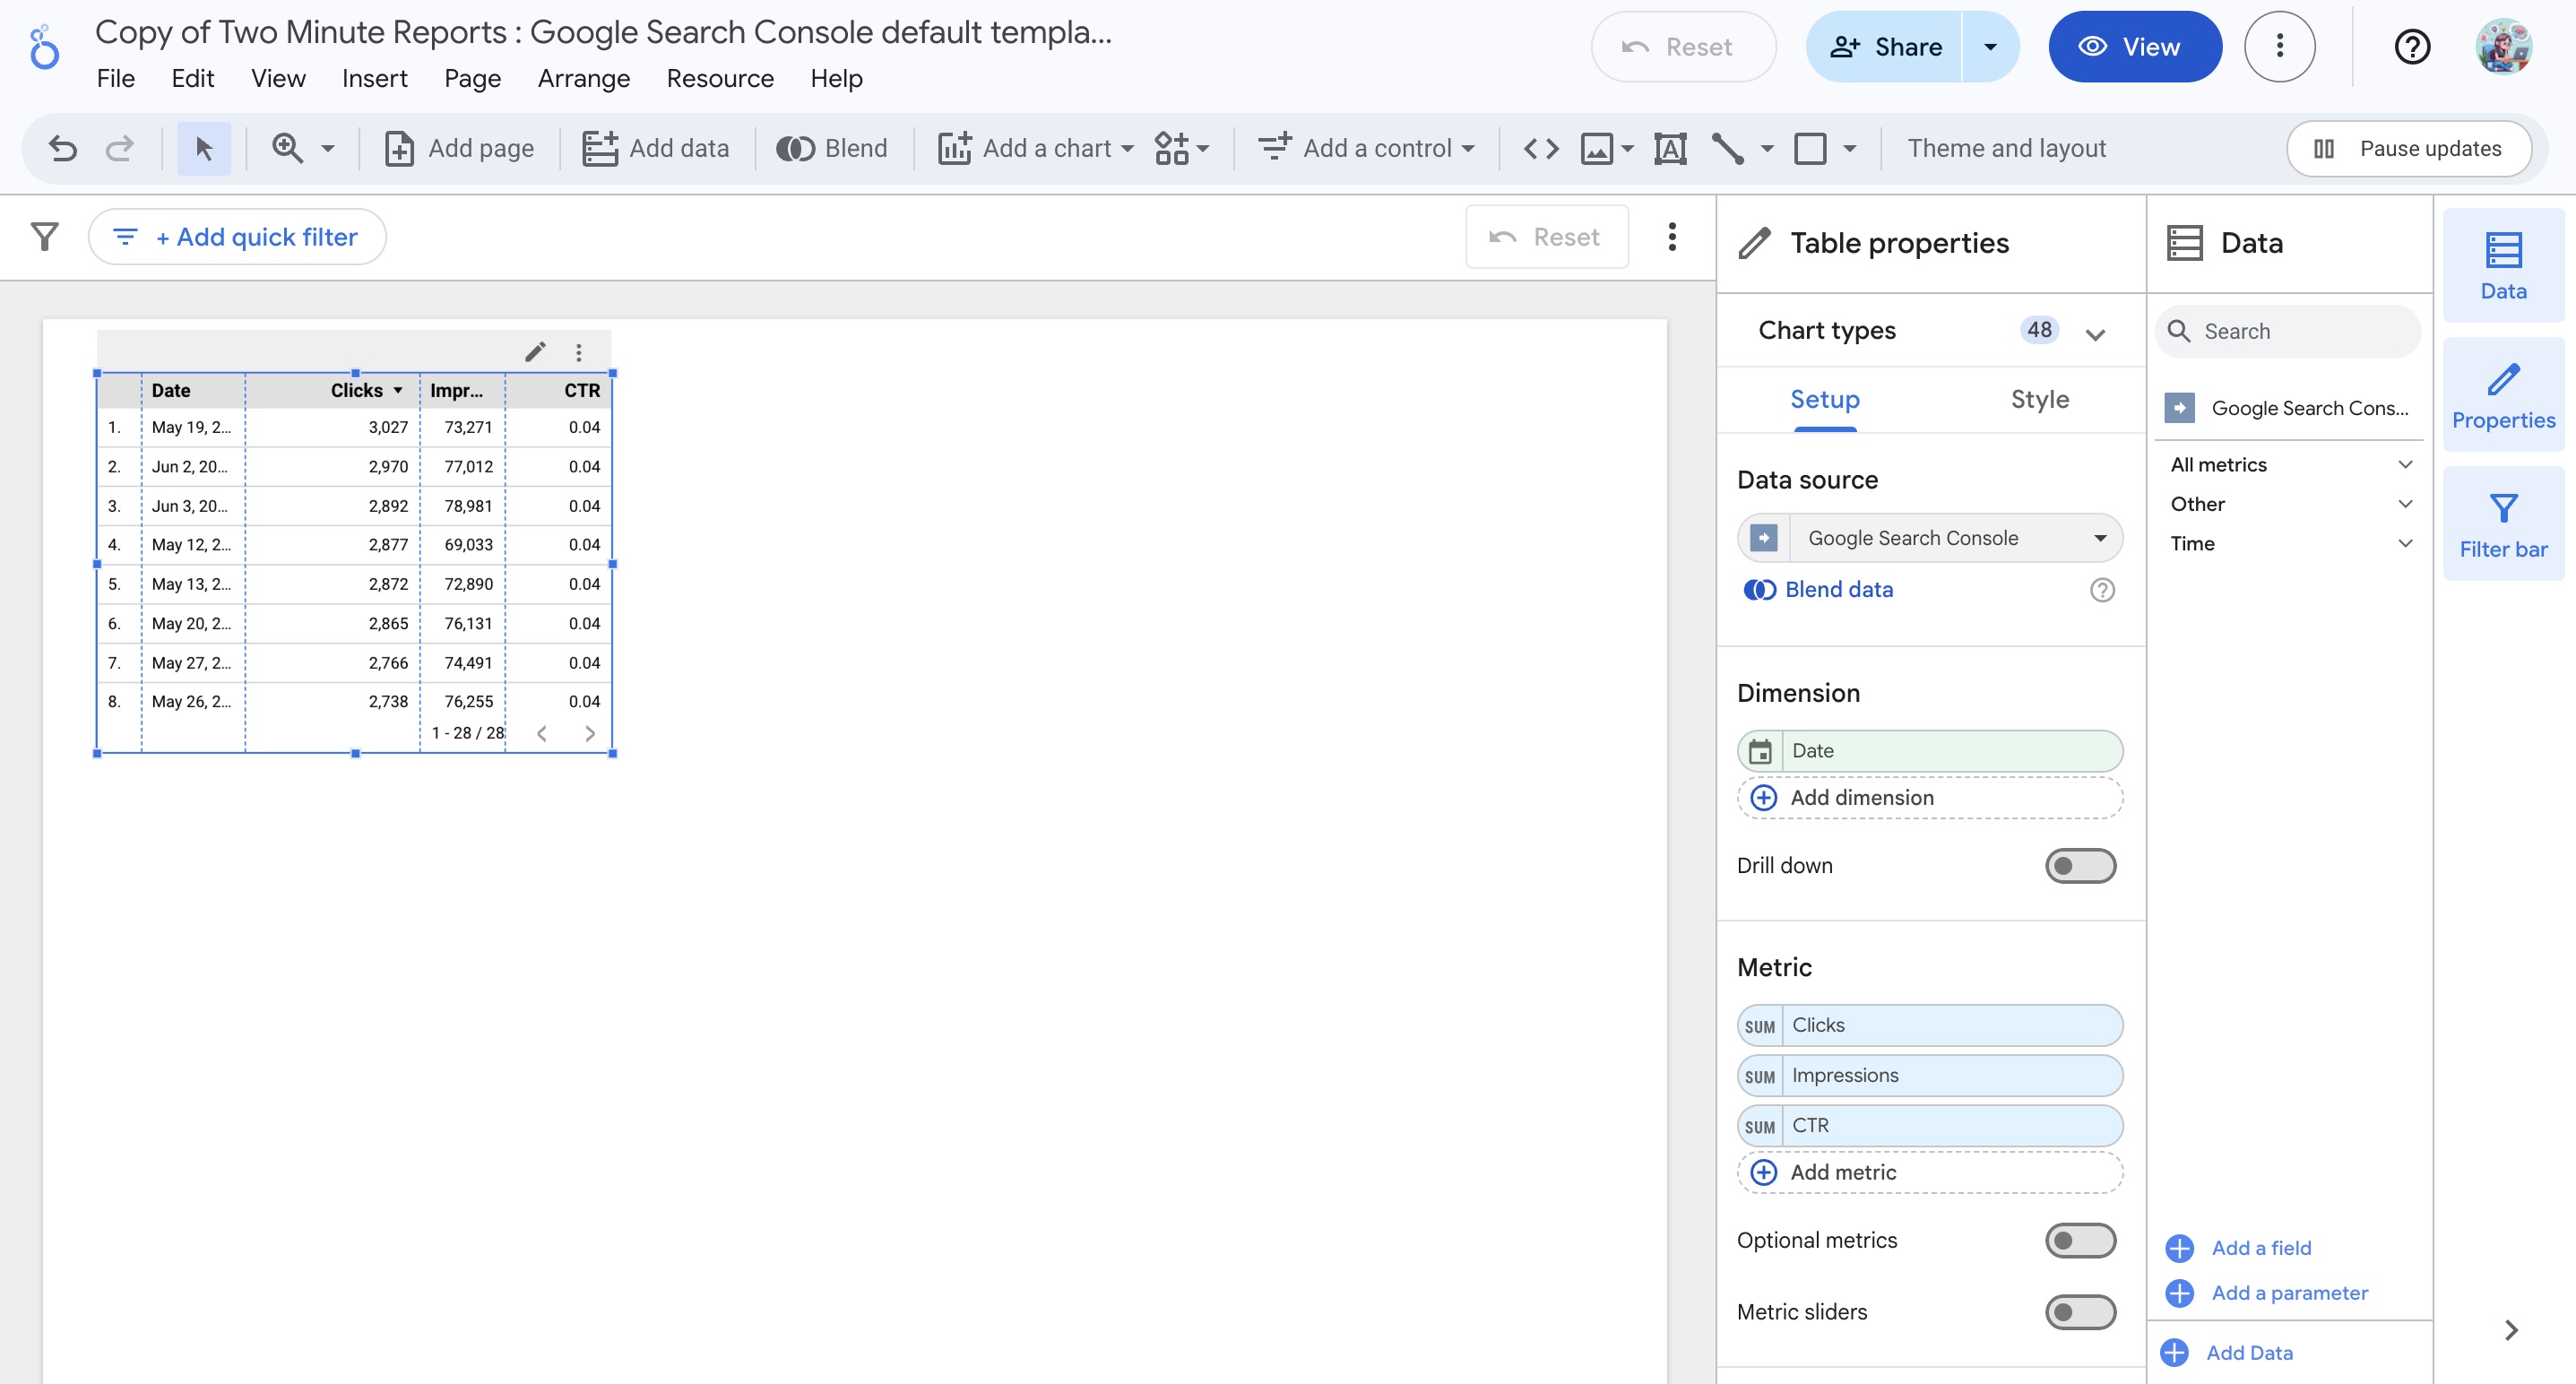Click the undo arrow icon

[62, 149]
